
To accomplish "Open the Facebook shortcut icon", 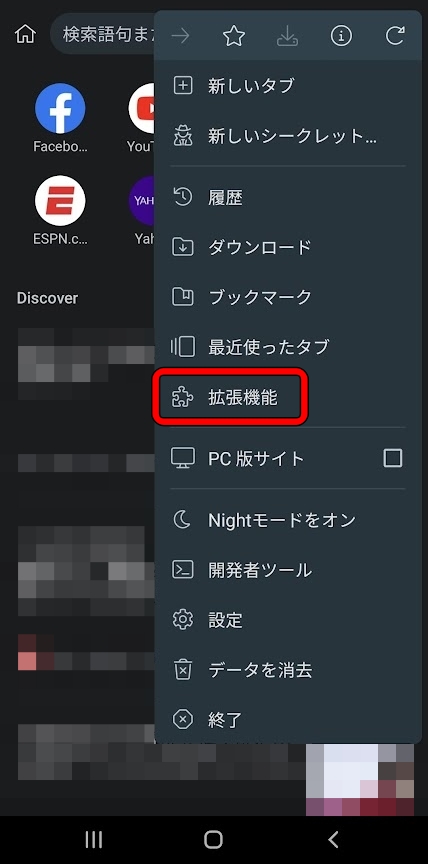I will point(60,109).
